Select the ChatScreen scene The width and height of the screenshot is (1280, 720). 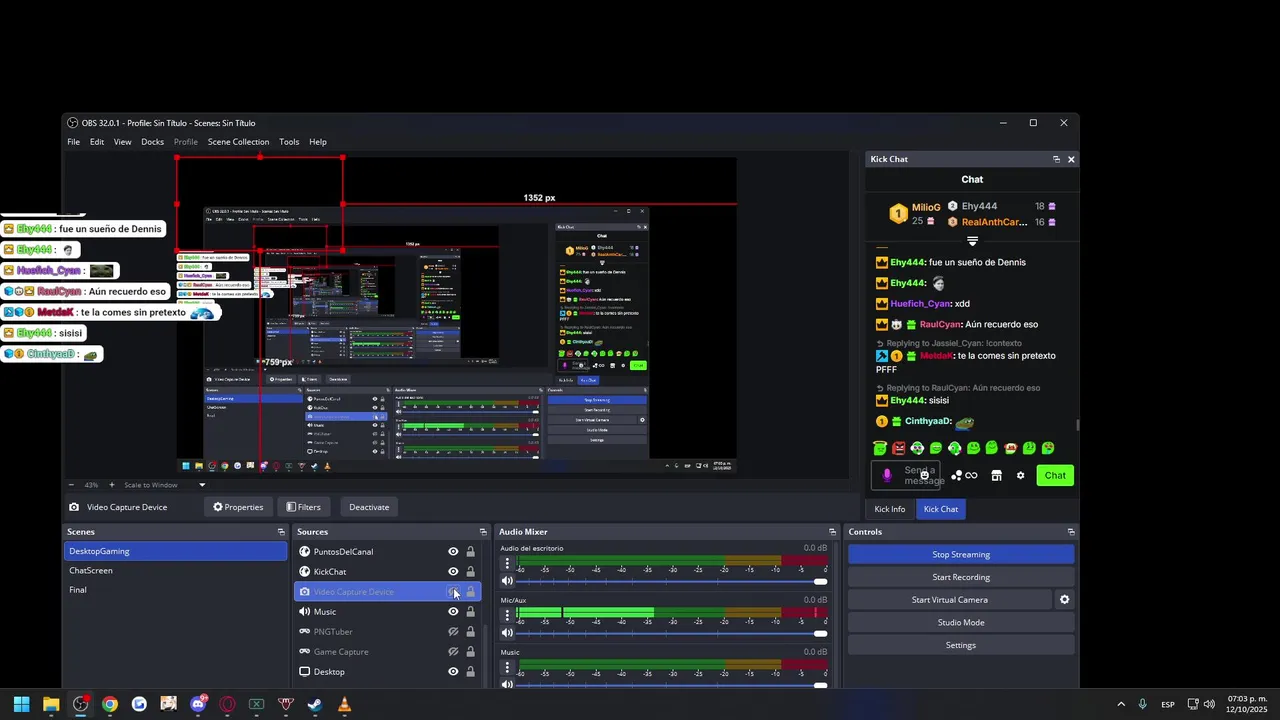[x=176, y=571]
